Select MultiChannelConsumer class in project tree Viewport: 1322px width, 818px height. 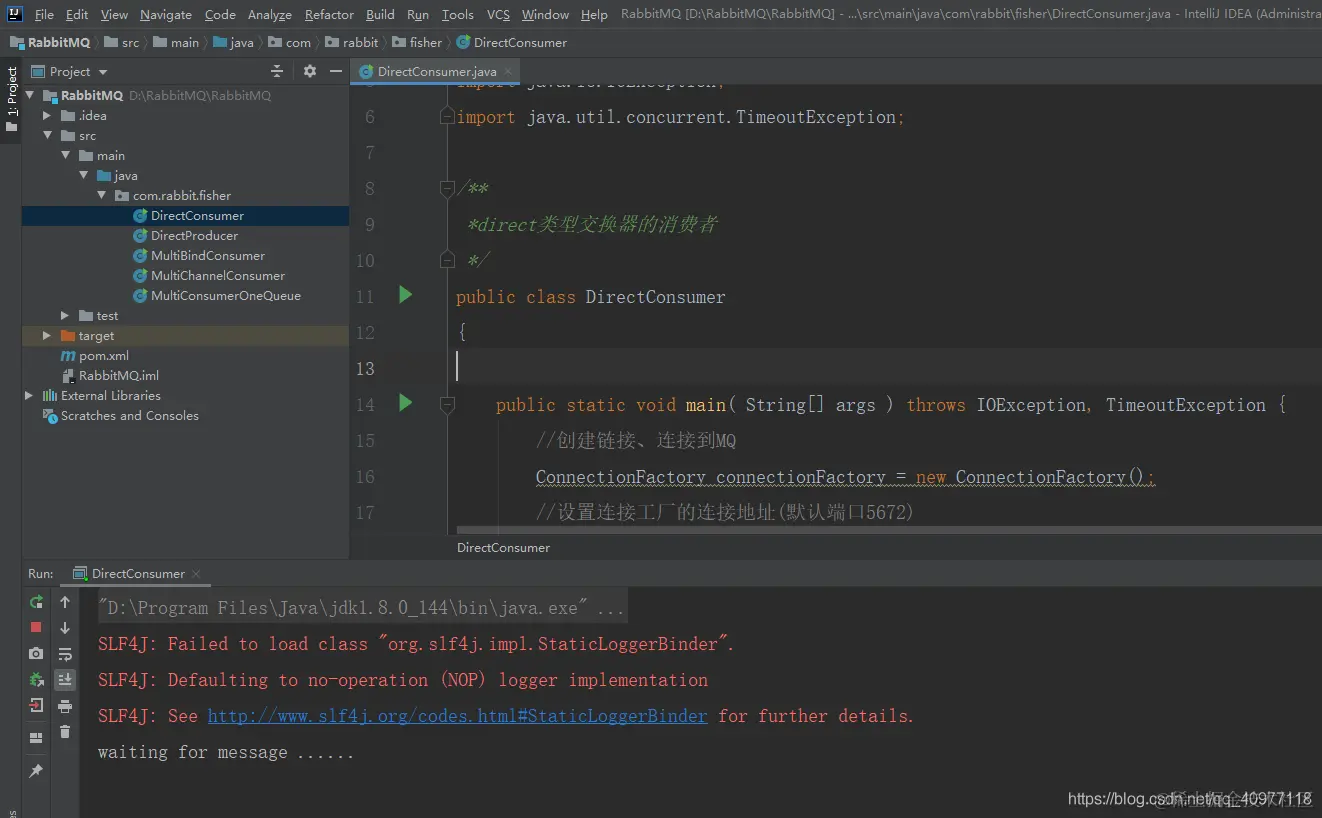[217, 276]
